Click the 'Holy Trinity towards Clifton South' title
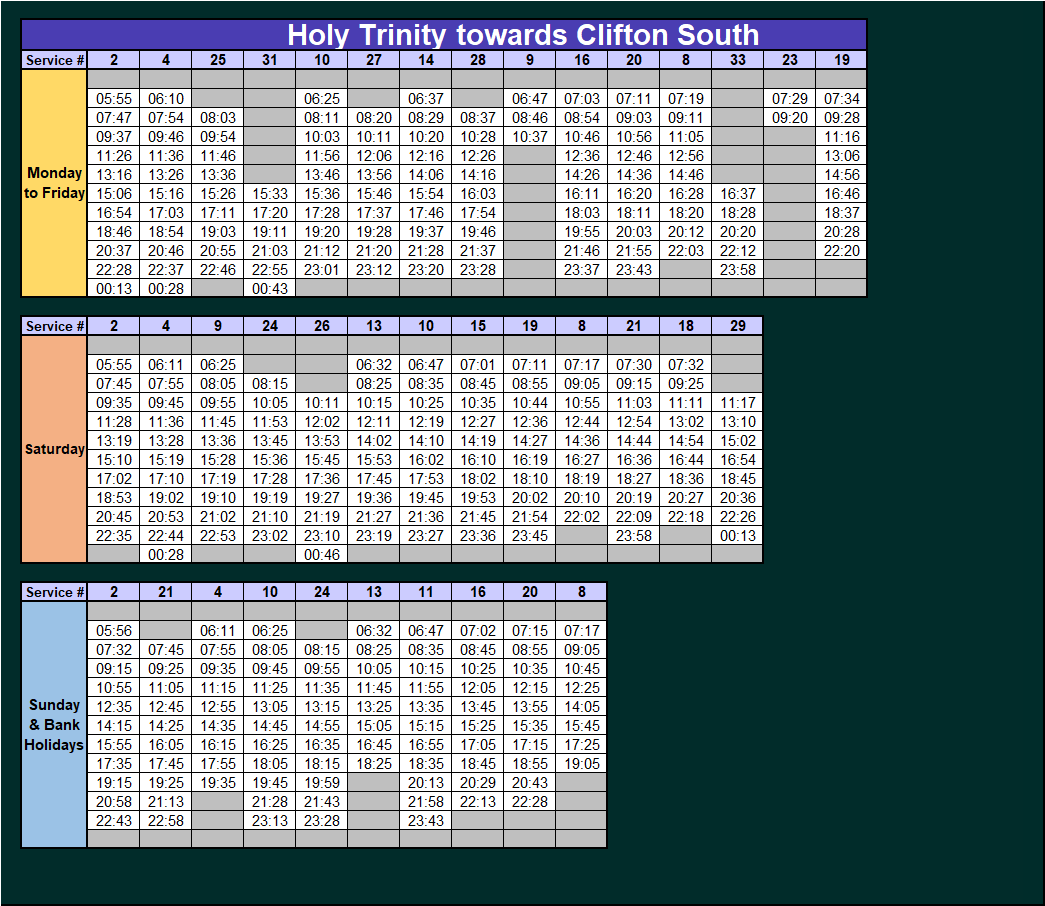Screen dimensions: 1045x906 pos(522,35)
